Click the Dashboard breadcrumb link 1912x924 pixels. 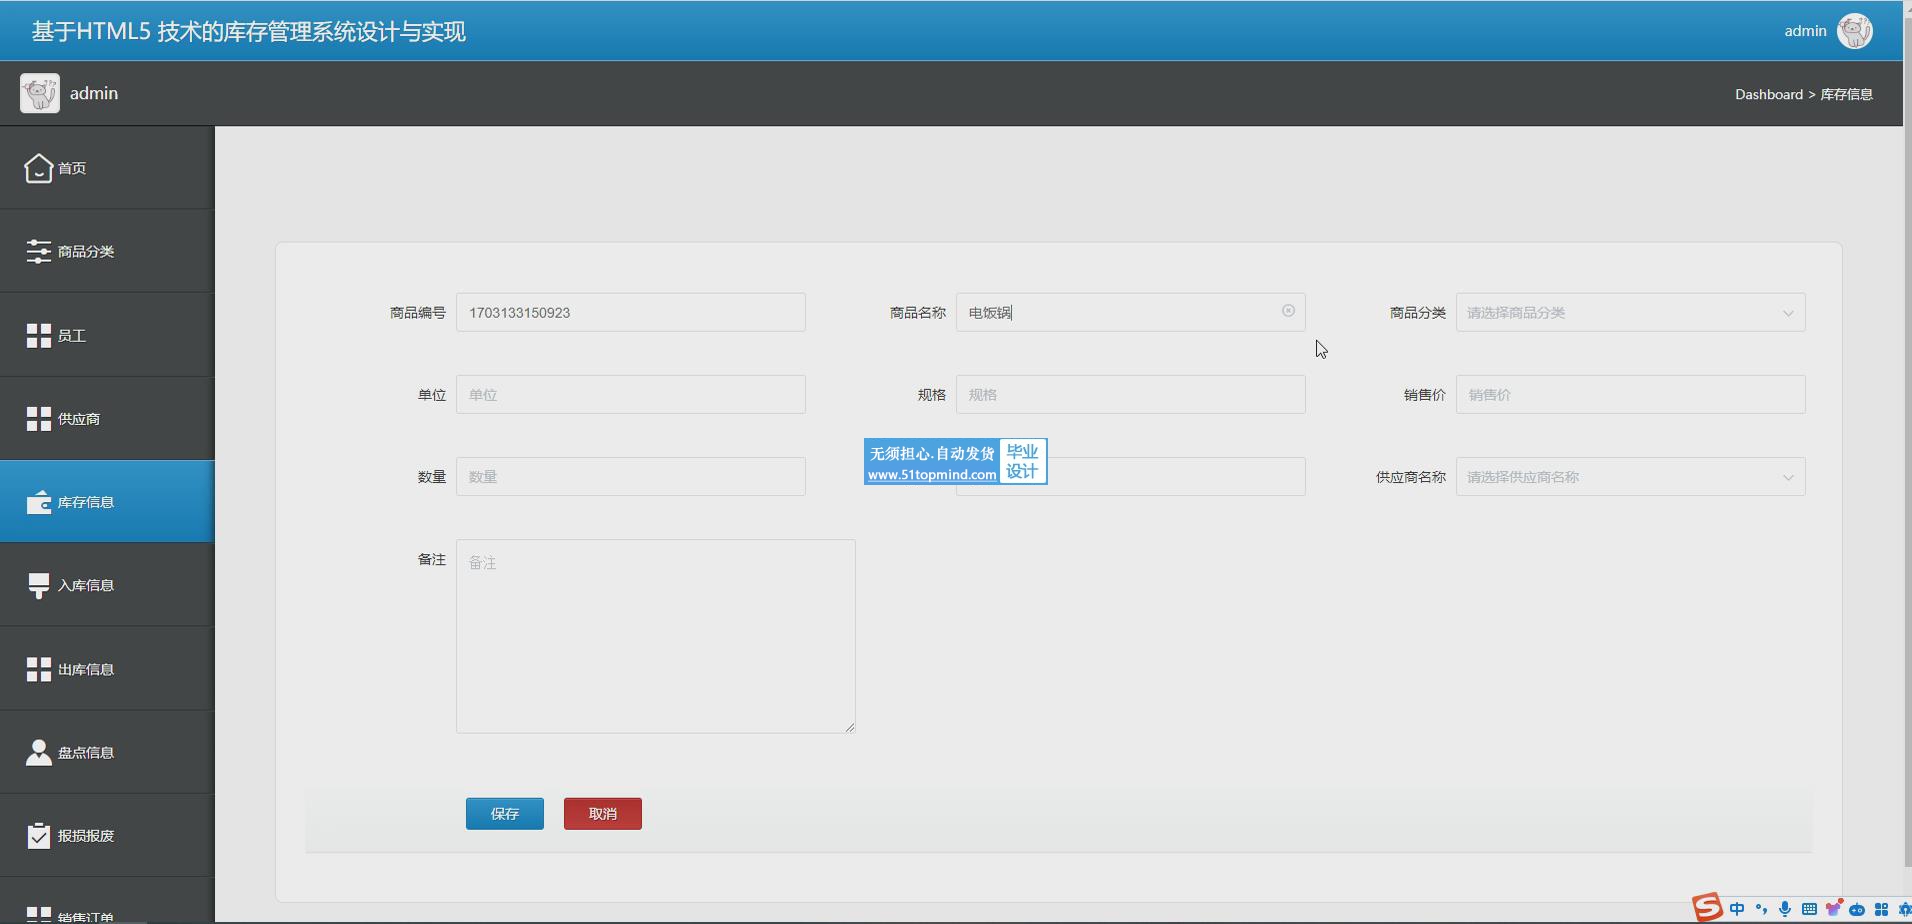[x=1768, y=94]
